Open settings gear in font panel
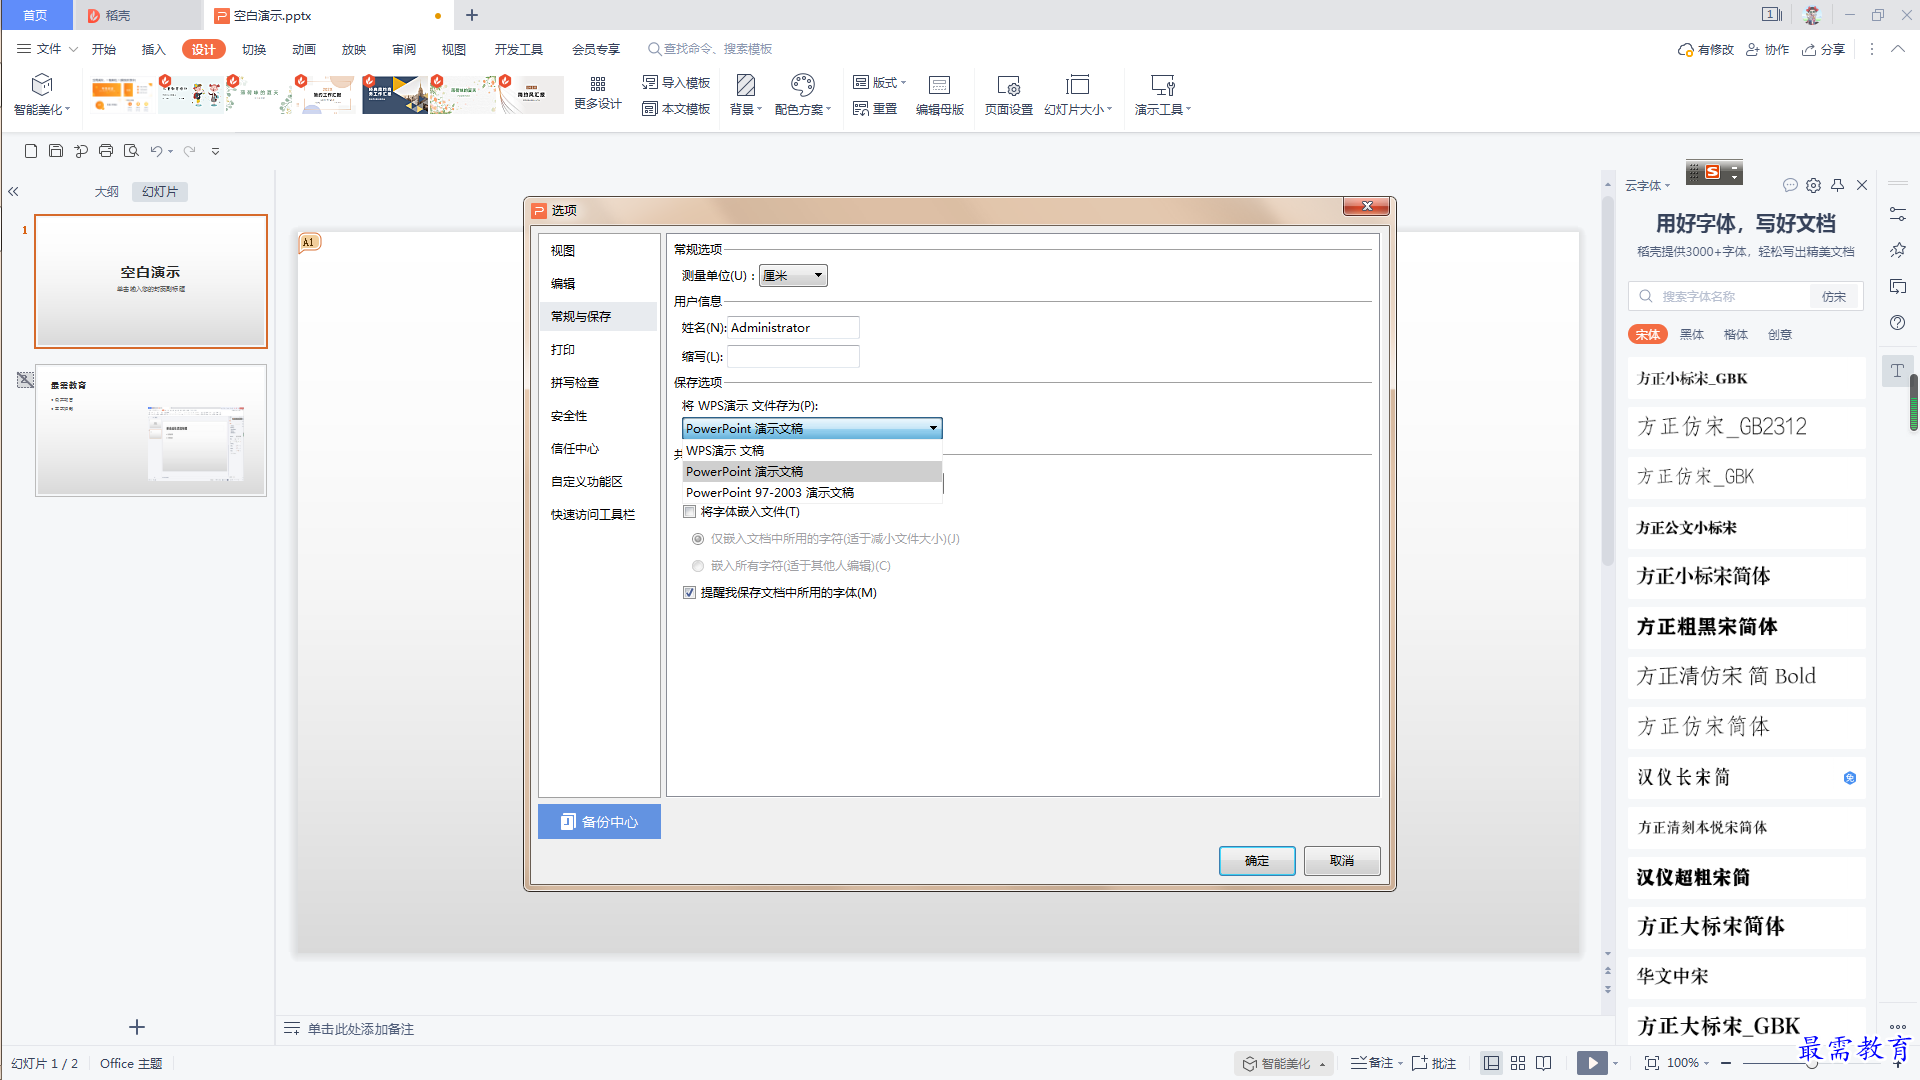The height and width of the screenshot is (1080, 1920). 1813,185
